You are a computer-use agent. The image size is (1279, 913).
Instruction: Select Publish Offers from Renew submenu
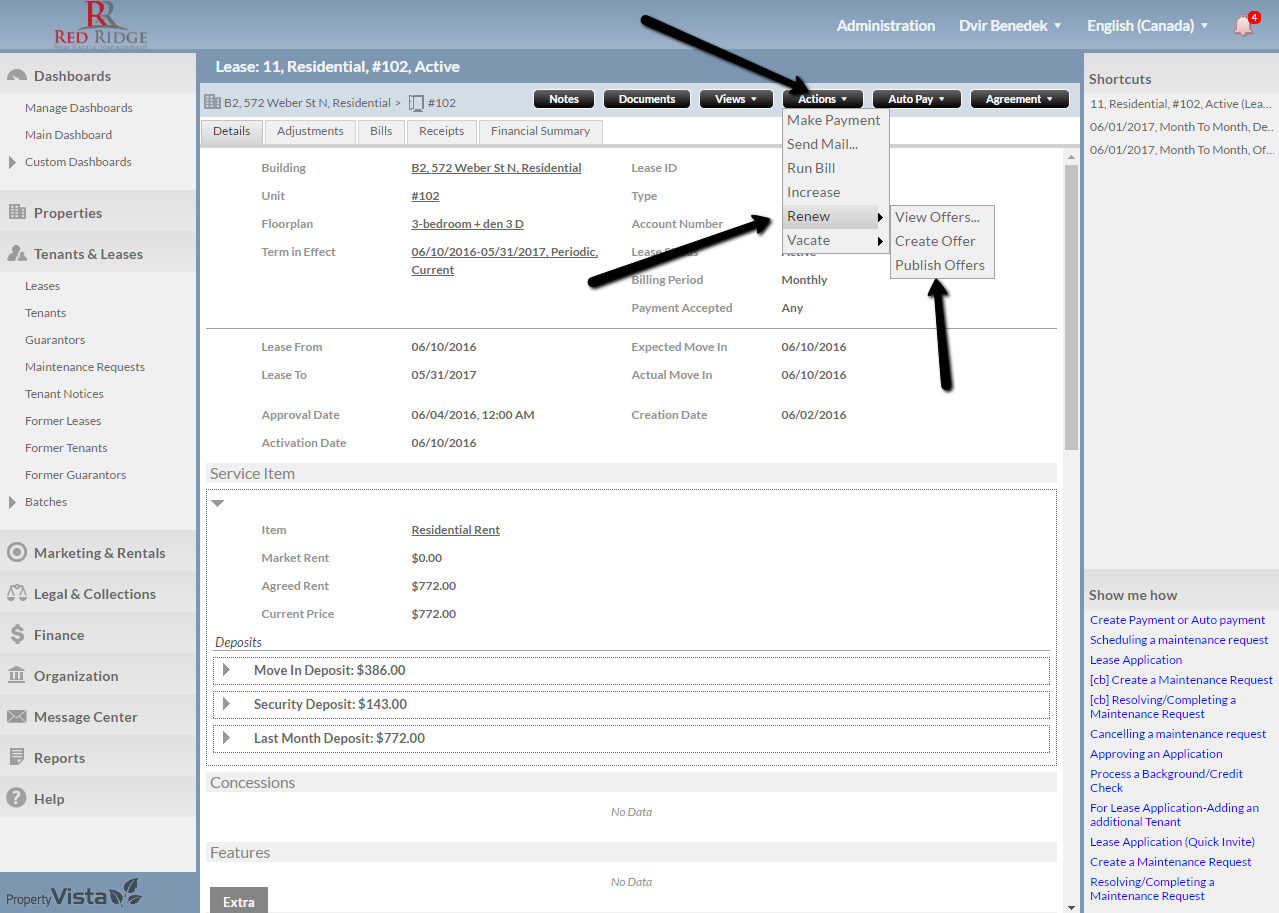939,265
